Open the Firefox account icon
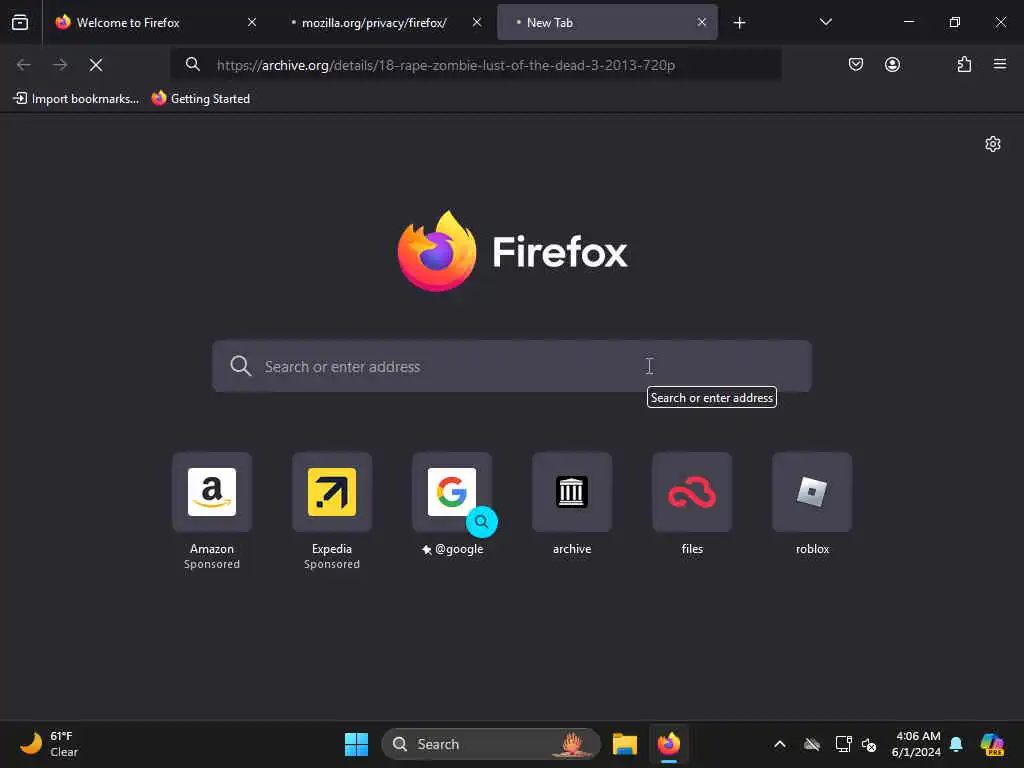Viewport: 1024px width, 768px height. coord(892,64)
